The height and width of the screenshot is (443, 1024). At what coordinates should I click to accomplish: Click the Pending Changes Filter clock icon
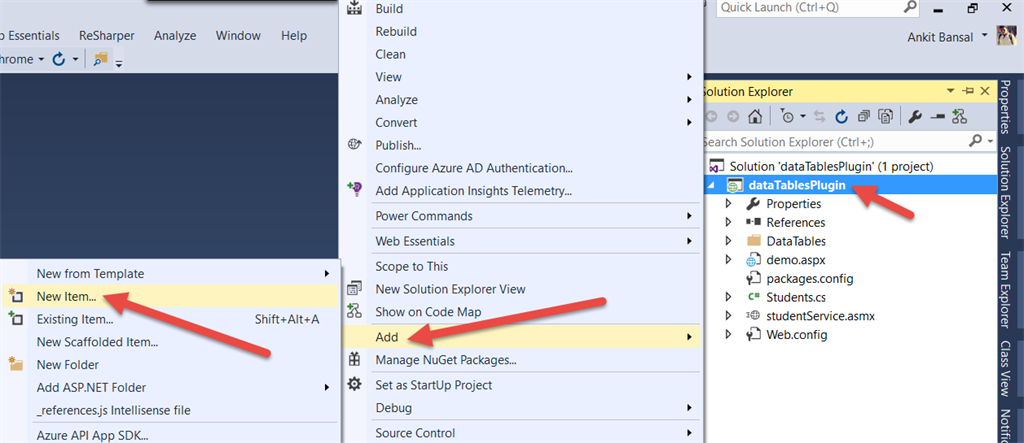(788, 116)
